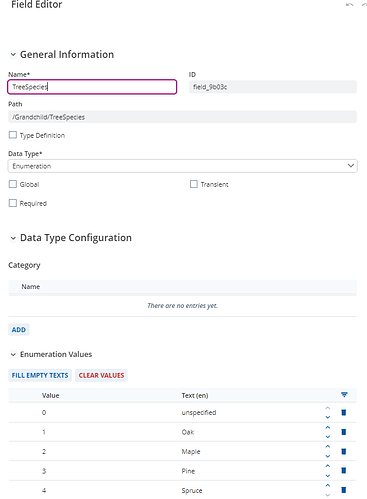The height and width of the screenshot is (499, 367).
Task: Delete the Spruce enumeration row
Action: pyautogui.click(x=344, y=490)
